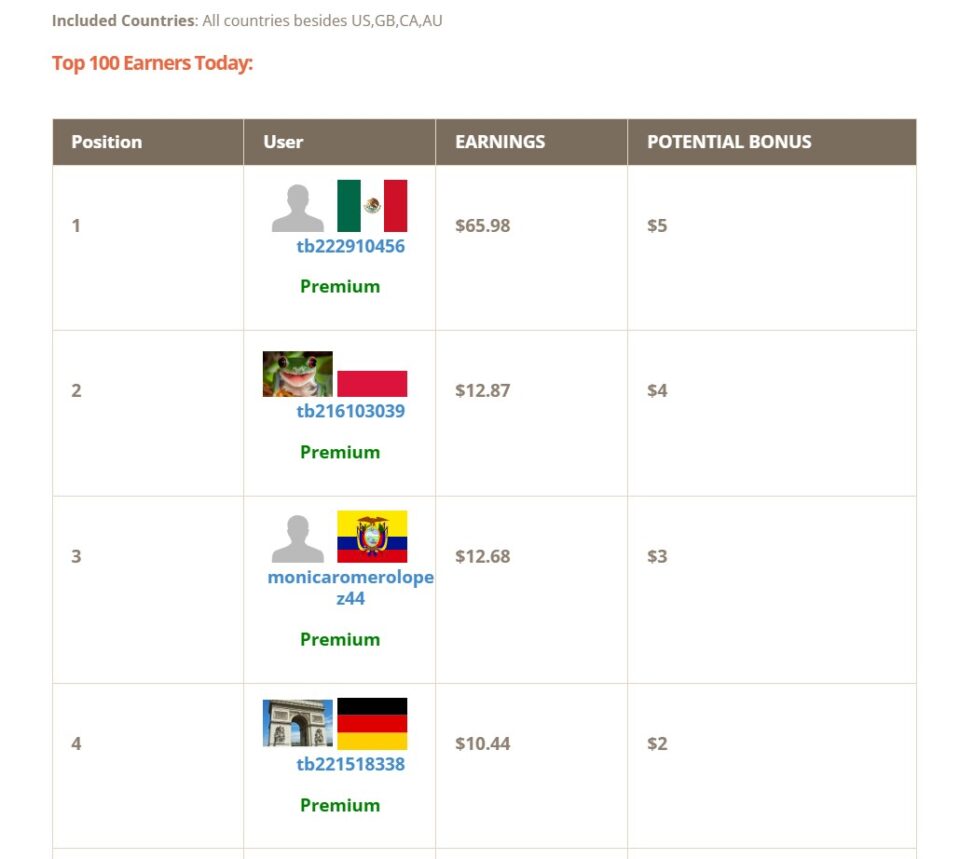Click the Ecuador flag icon
This screenshot has height=859, width=960.
pos(372,537)
